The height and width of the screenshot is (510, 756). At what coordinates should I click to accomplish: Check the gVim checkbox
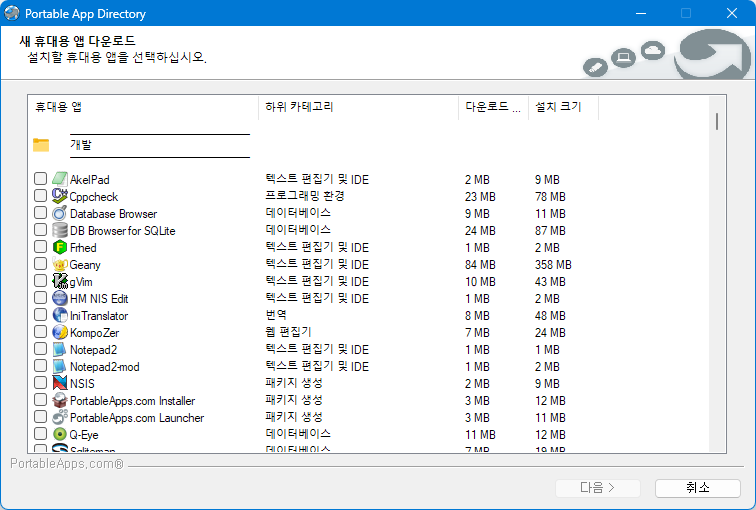[40, 281]
